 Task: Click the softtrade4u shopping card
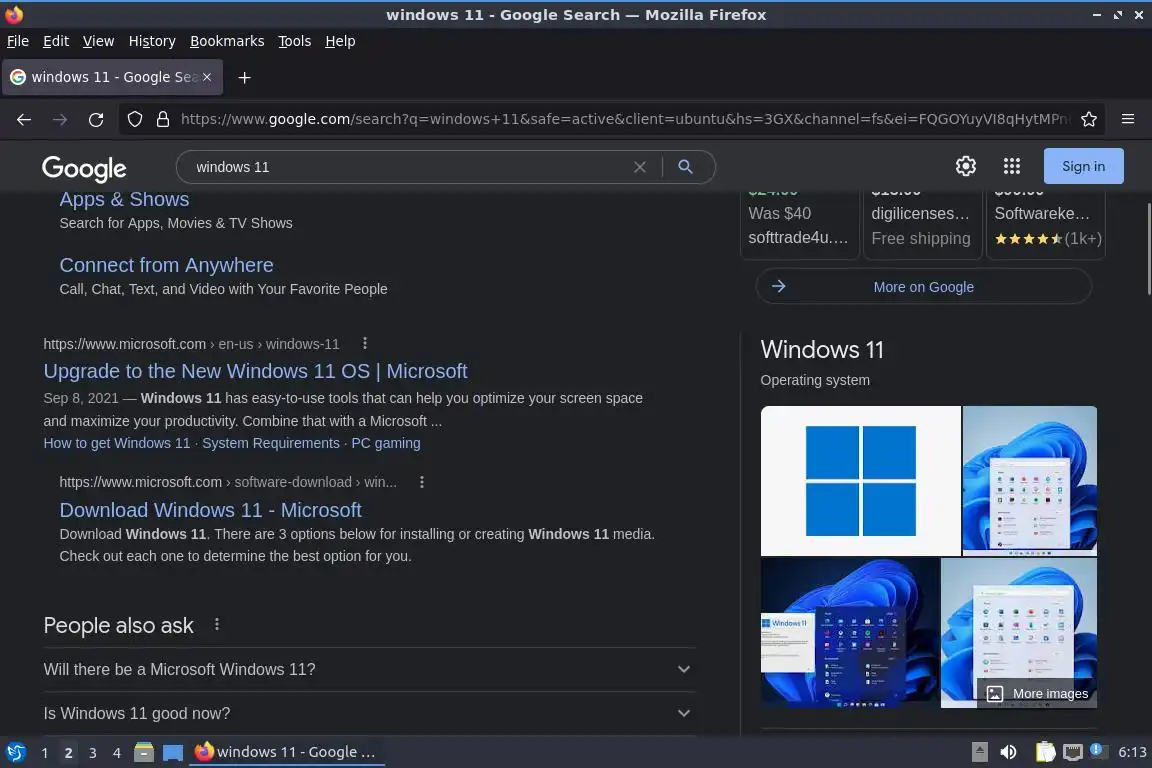799,224
